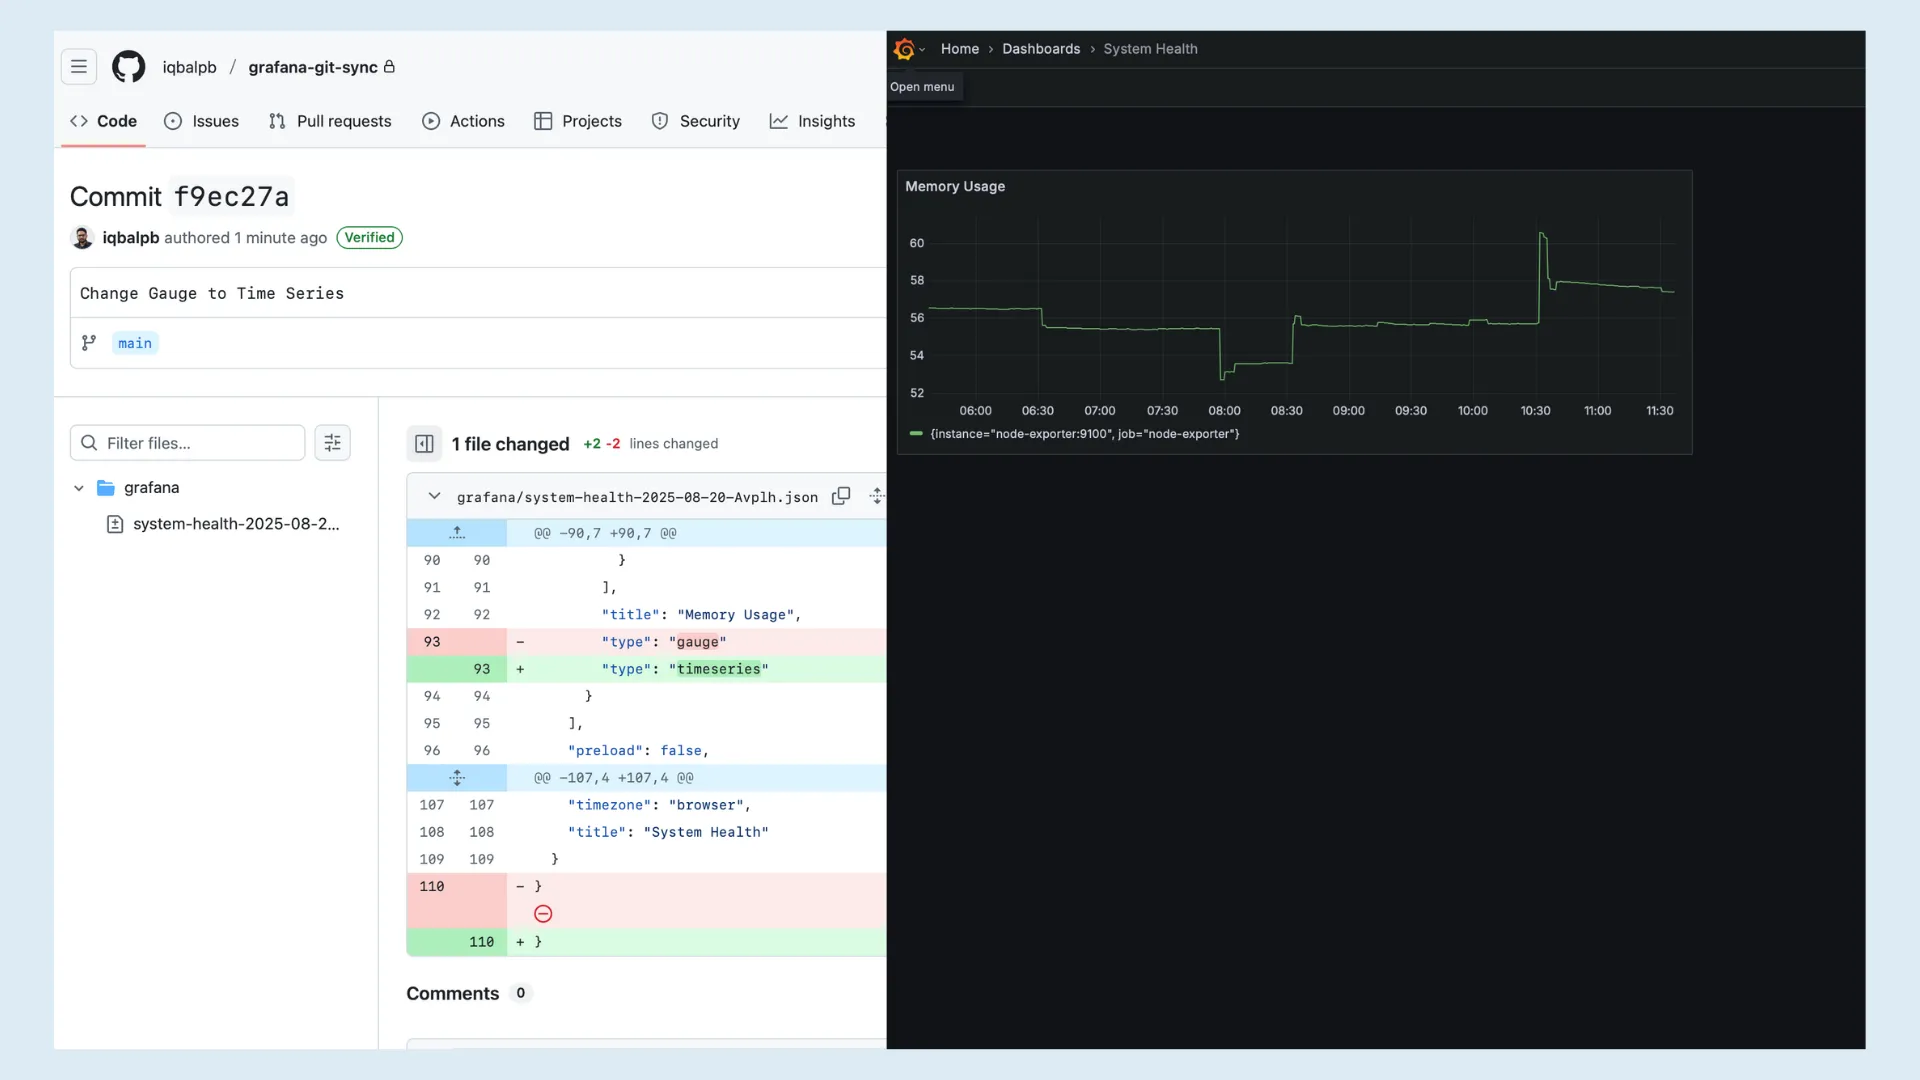The width and height of the screenshot is (1920, 1080).
Task: Open the Code tab
Action: pyautogui.click(x=104, y=121)
